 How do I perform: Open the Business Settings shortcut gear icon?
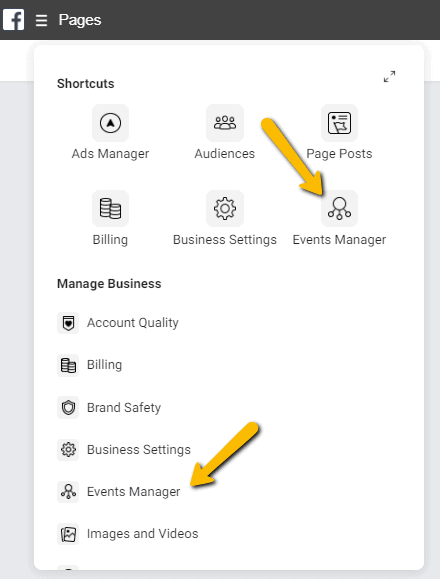[225, 209]
